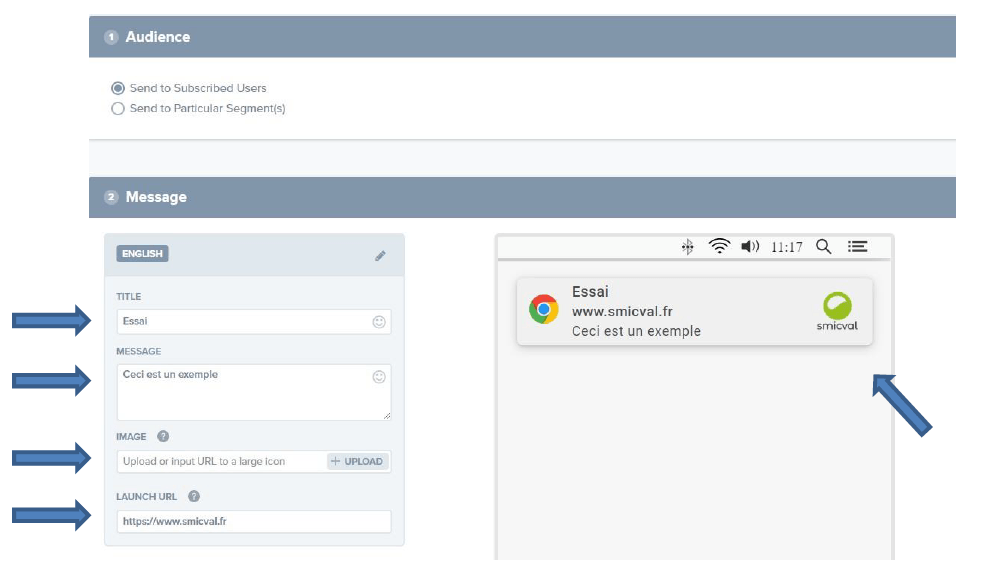Open emoji picker in the Title field
Image resolution: width=989 pixels, height=581 pixels.
[379, 322]
